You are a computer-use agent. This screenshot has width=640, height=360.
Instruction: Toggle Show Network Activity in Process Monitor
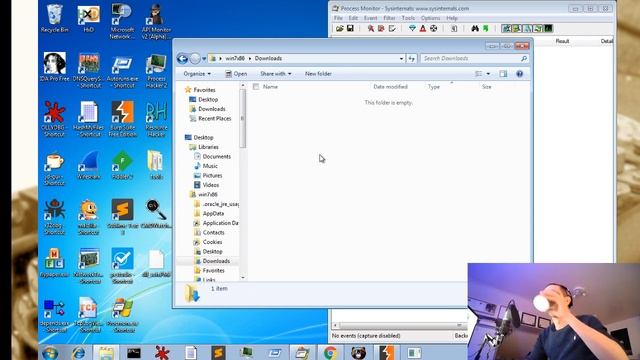pos(527,29)
